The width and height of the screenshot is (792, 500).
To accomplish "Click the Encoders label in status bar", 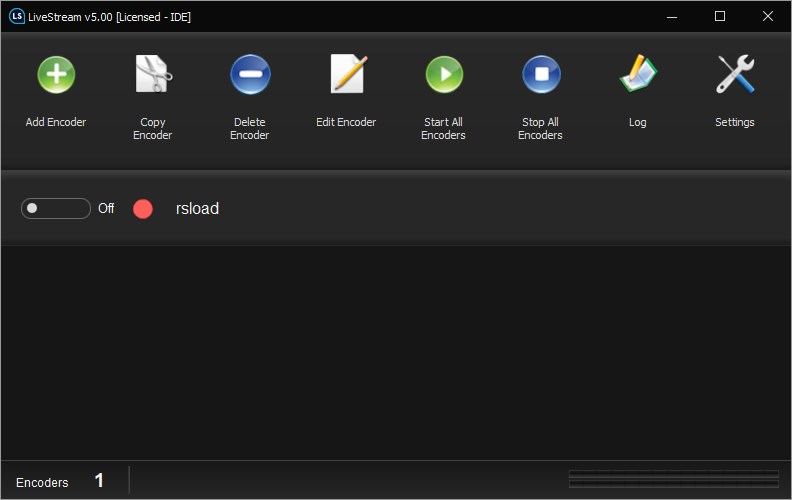I will coord(42,482).
